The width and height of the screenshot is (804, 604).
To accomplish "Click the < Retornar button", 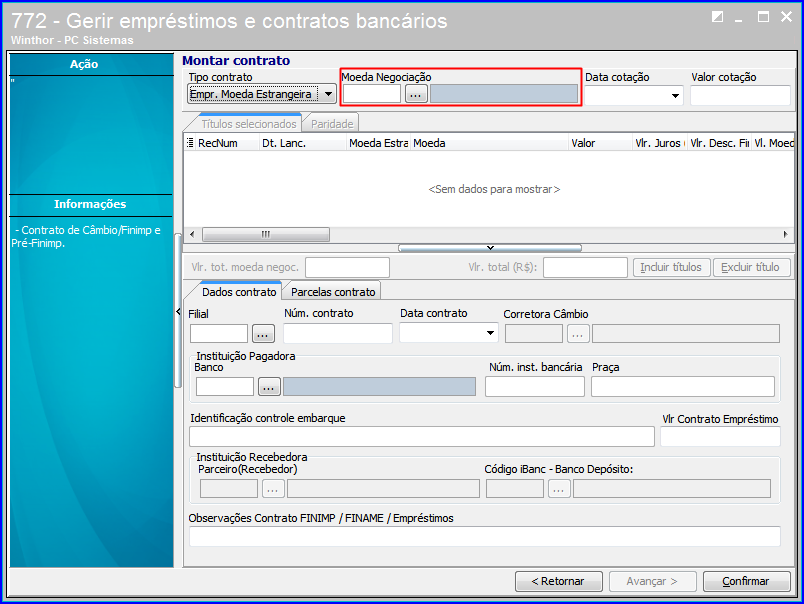I will [x=559, y=581].
